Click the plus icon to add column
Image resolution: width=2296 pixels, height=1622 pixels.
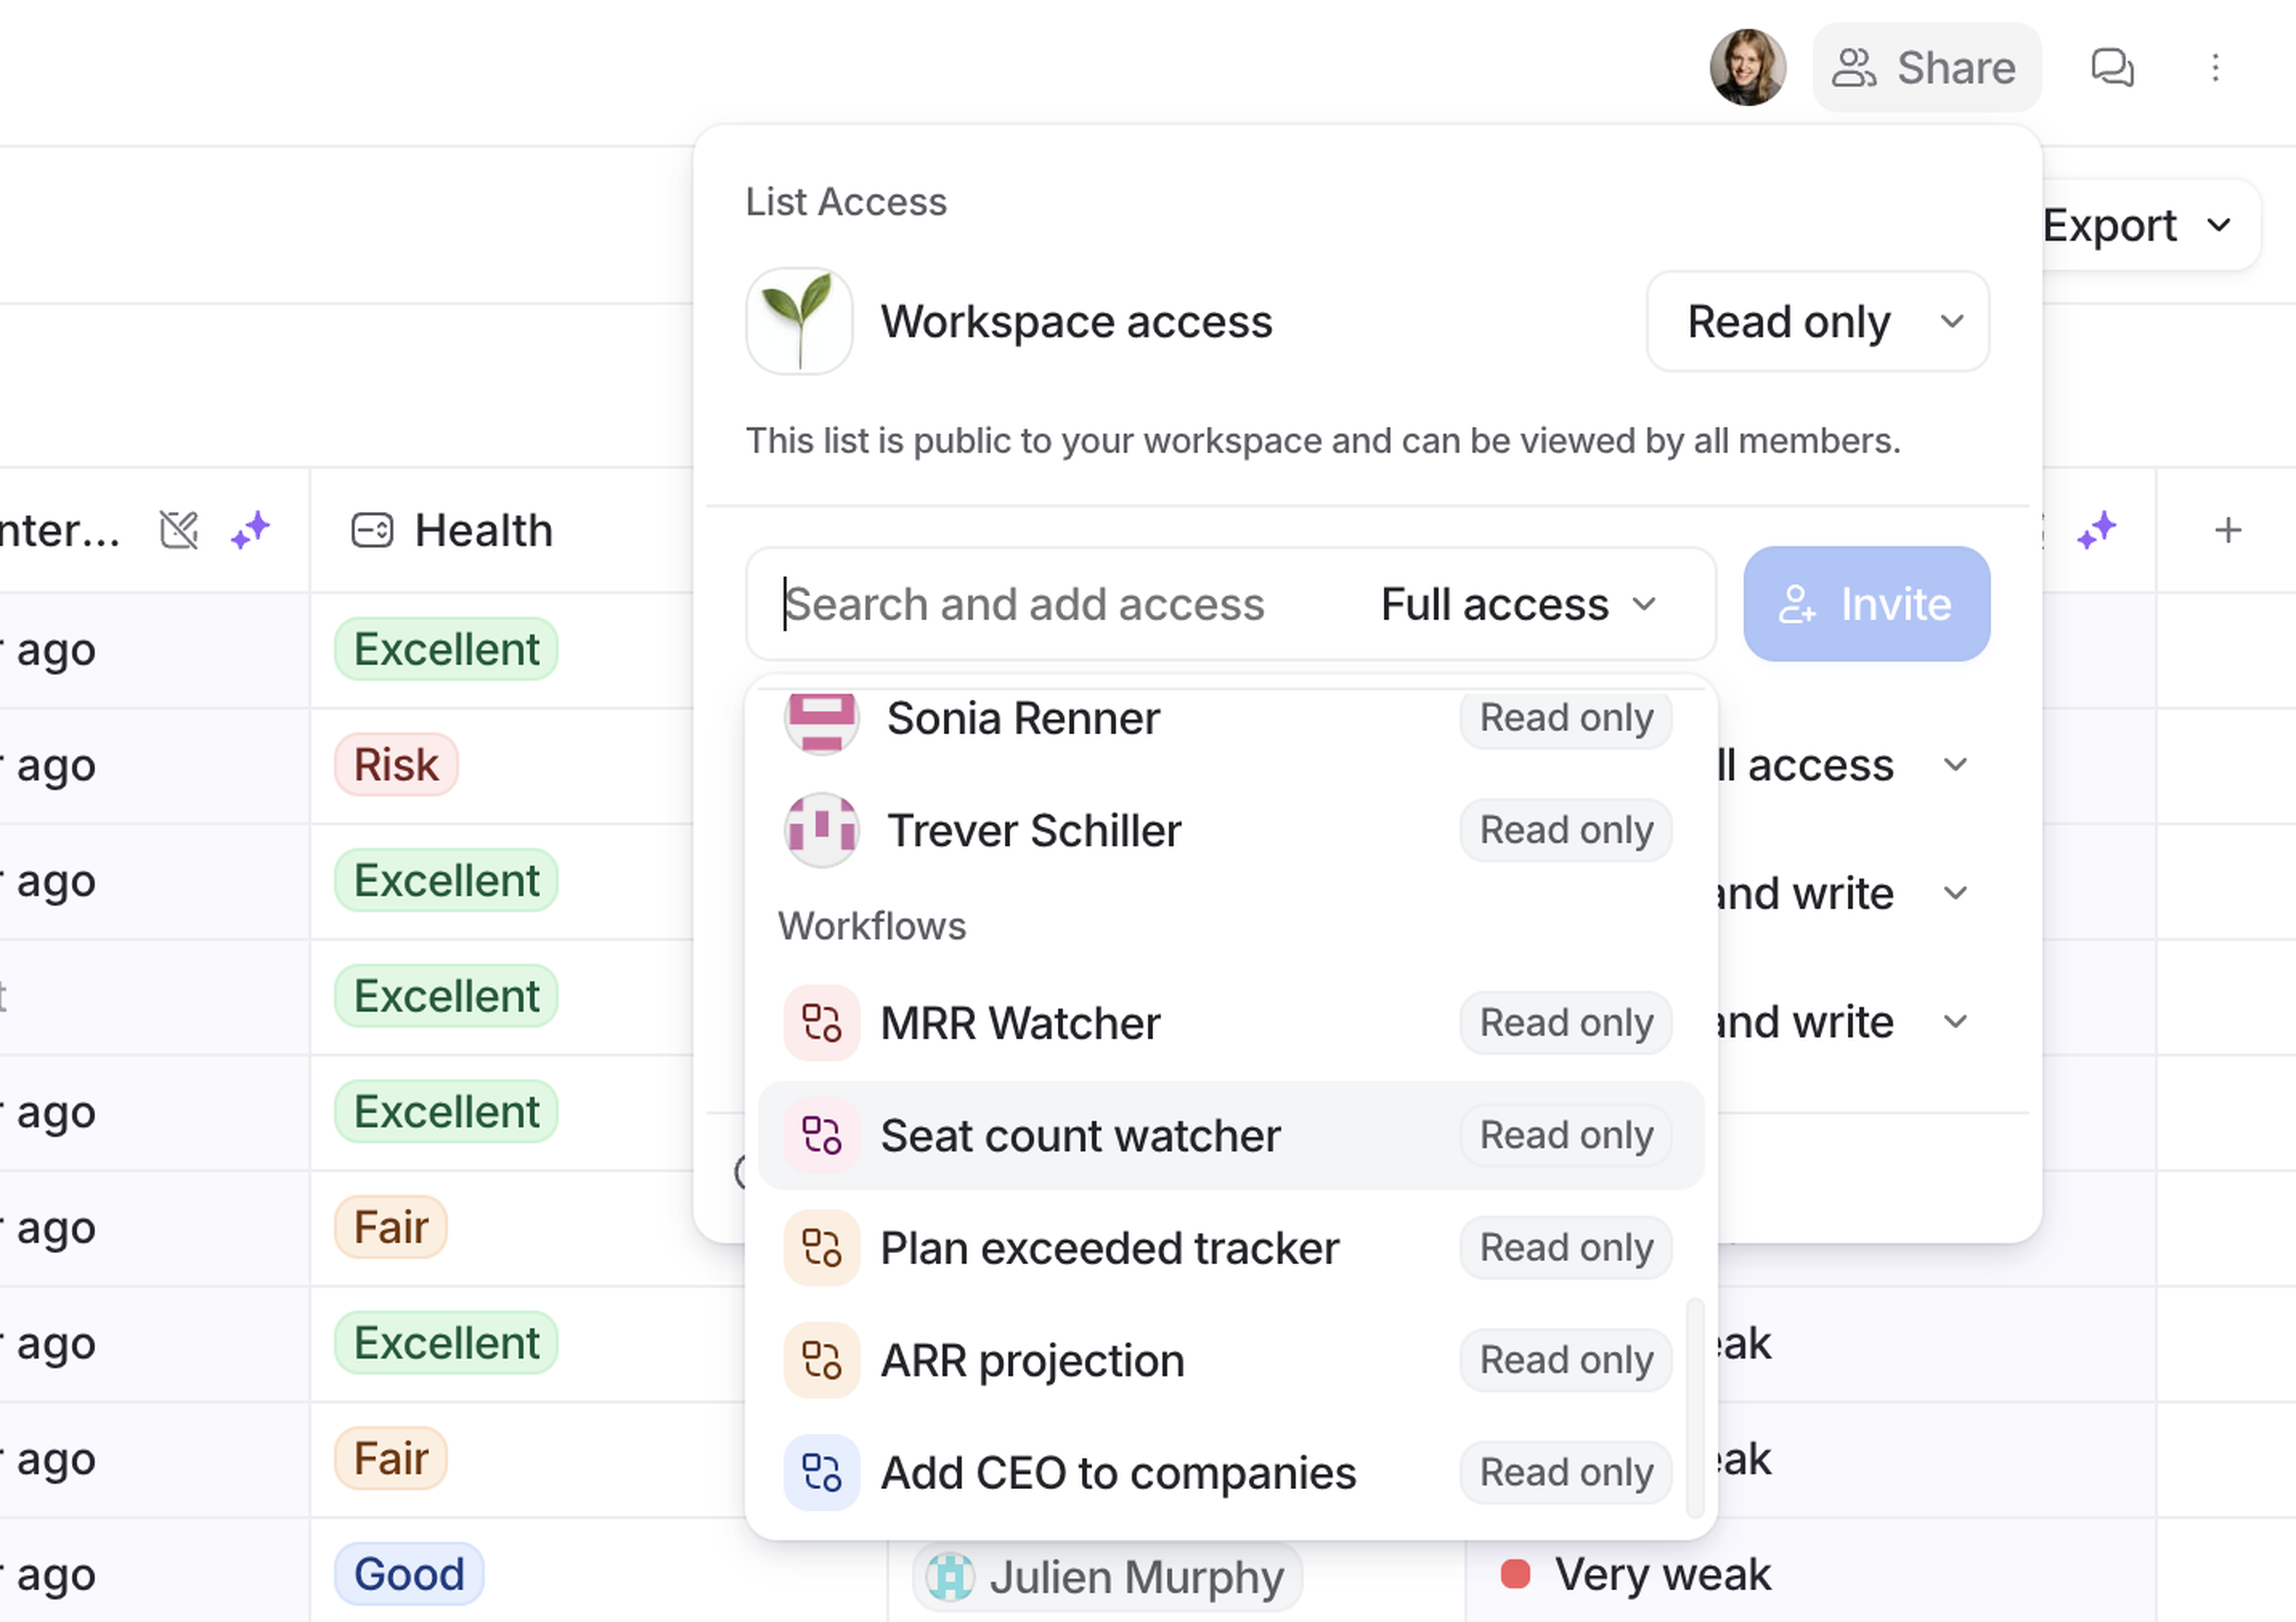coord(2227,530)
